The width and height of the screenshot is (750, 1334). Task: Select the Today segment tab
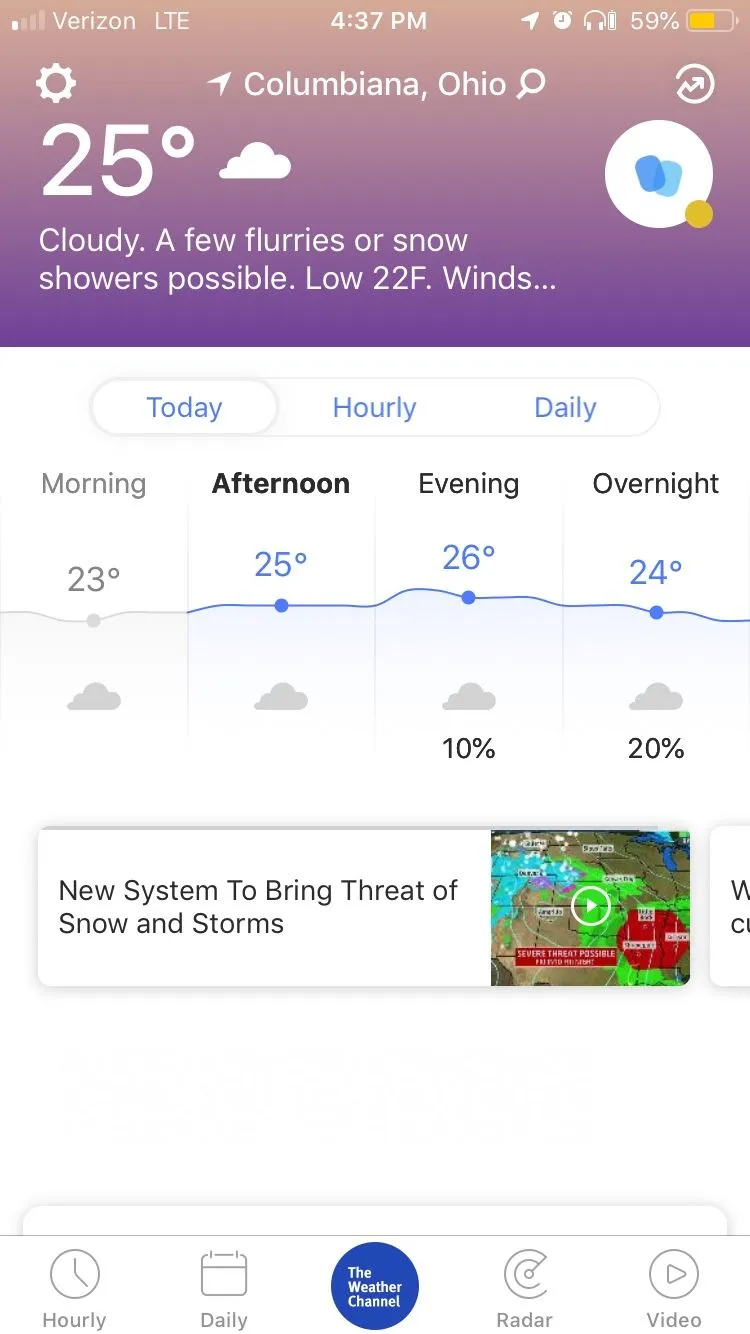pos(184,408)
